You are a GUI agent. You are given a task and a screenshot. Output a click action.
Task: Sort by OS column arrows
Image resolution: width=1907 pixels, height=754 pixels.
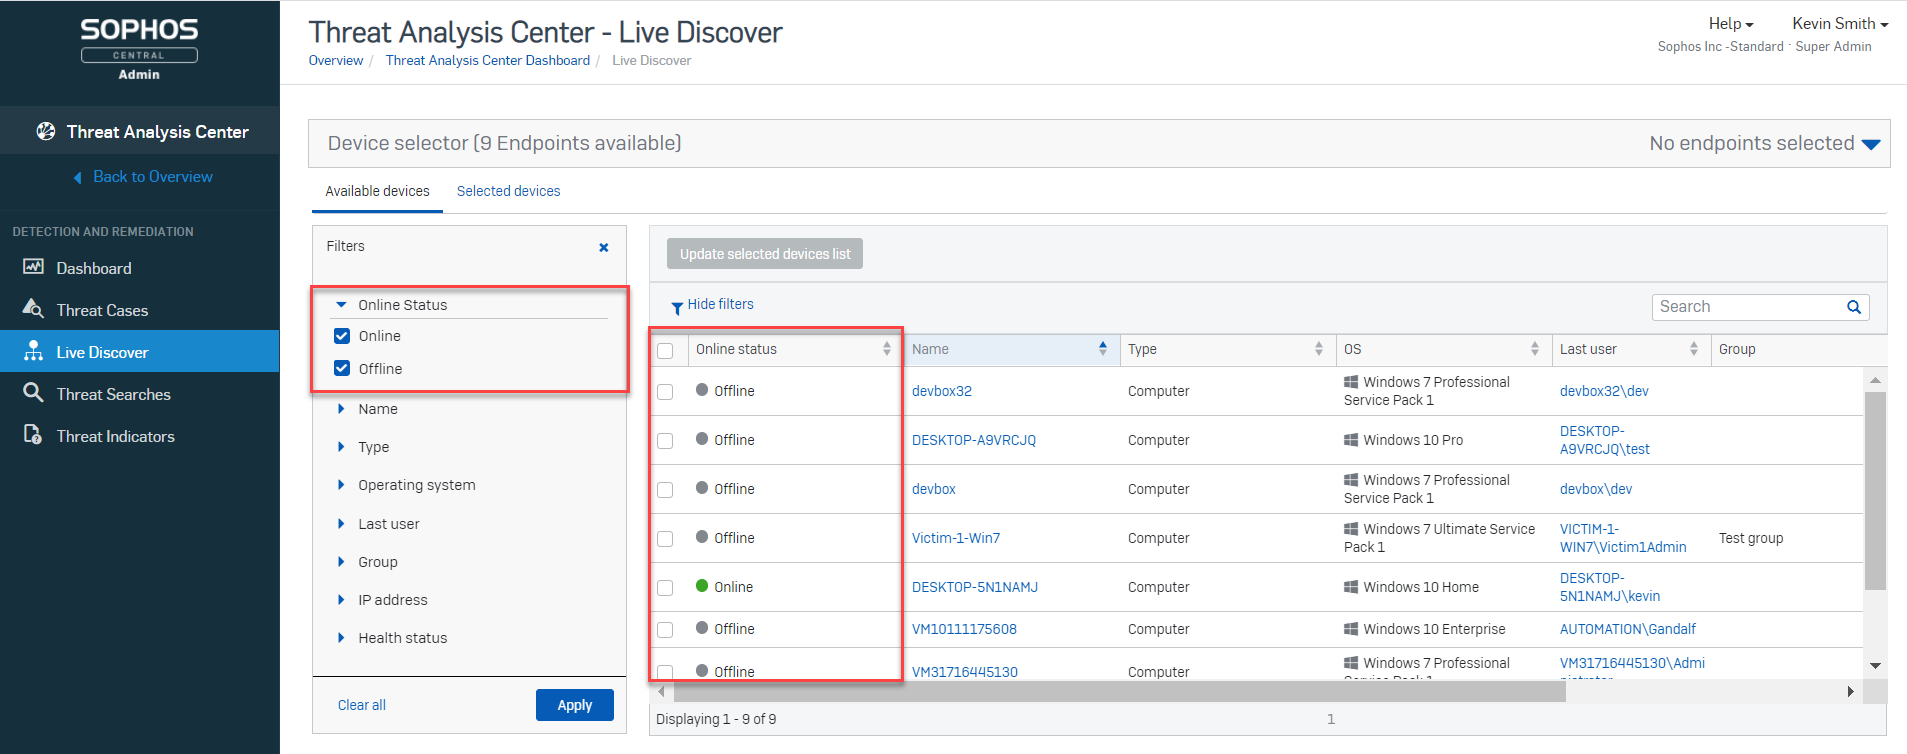(1535, 349)
